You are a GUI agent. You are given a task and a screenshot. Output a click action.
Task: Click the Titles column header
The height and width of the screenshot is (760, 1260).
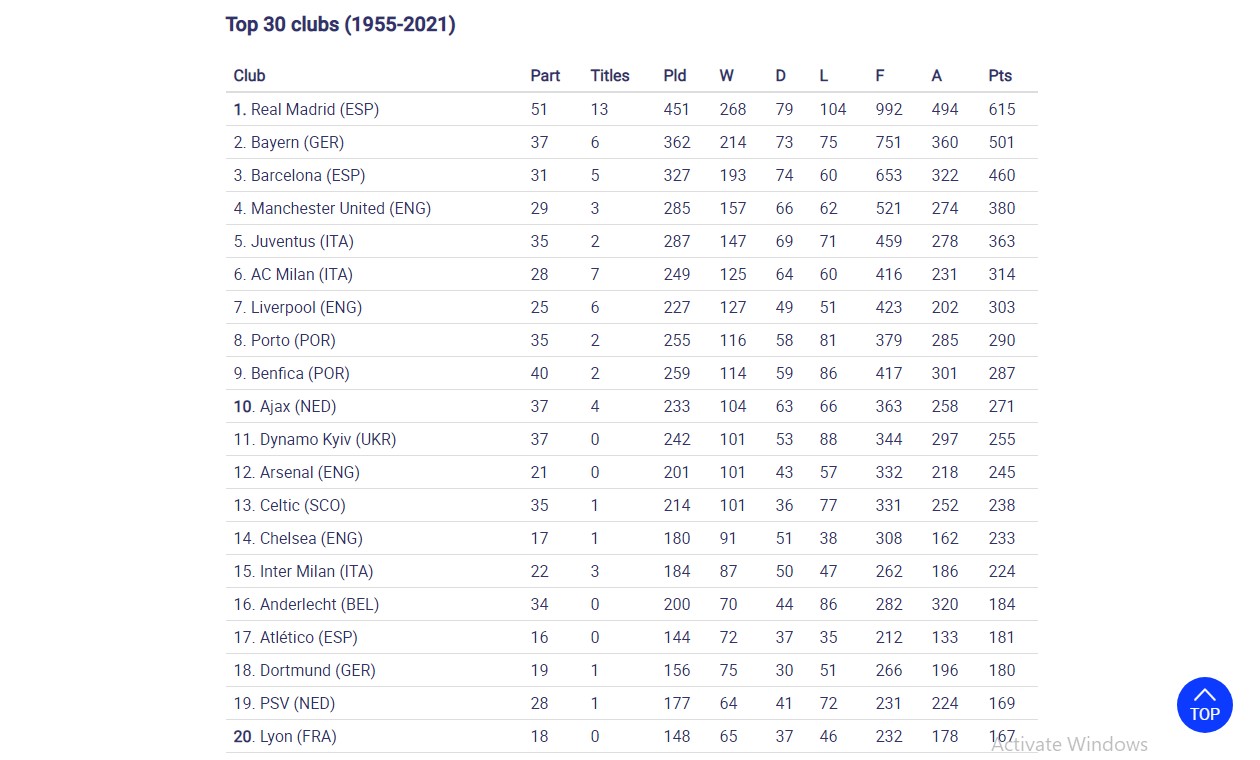(x=609, y=76)
